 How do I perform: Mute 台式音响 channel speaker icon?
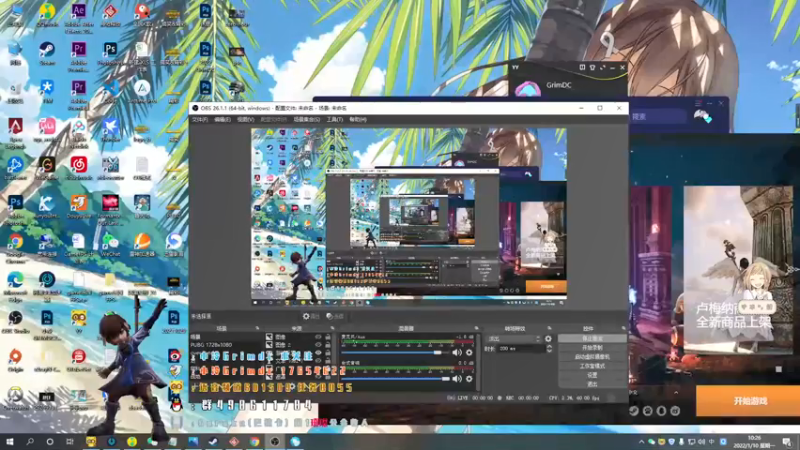point(457,379)
